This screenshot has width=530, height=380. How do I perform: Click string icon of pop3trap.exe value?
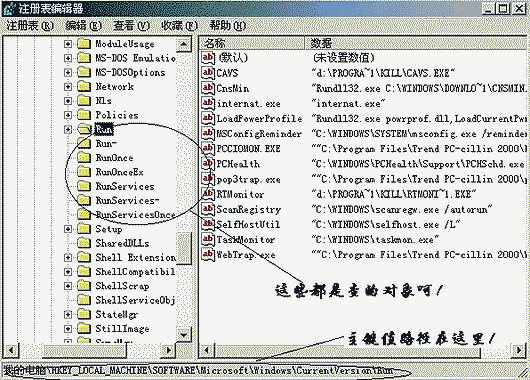tap(208, 179)
